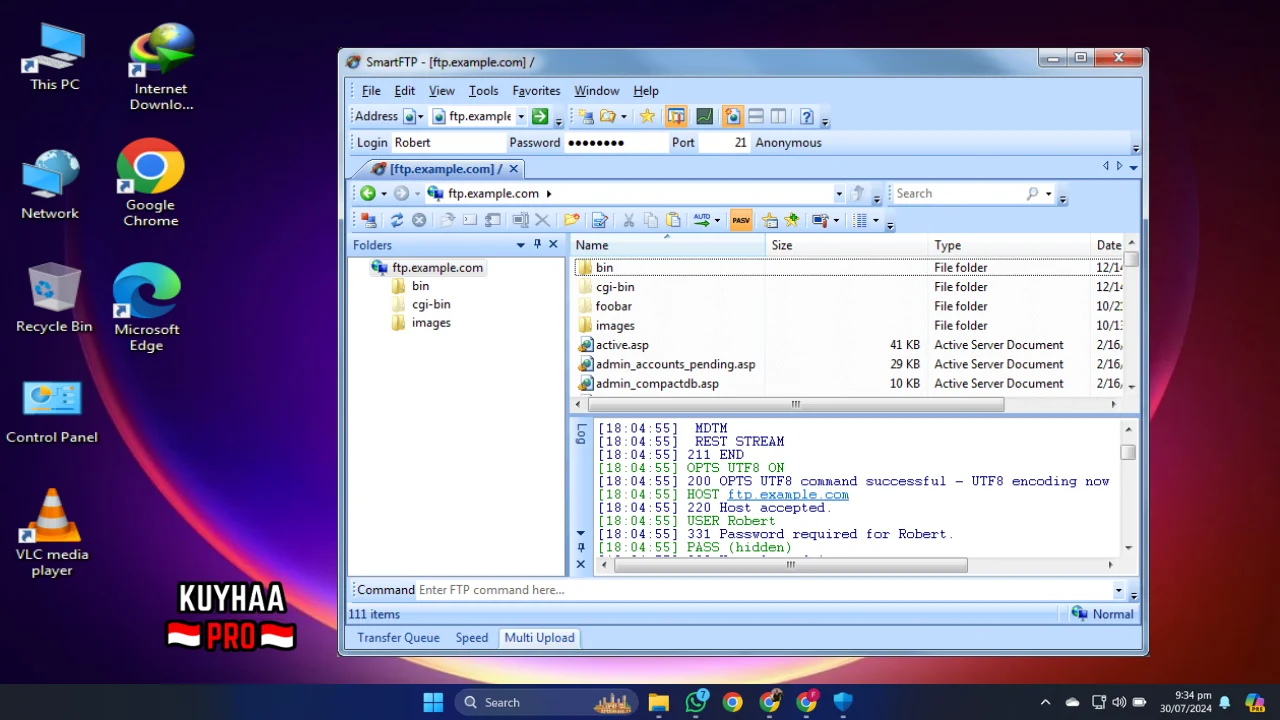The height and width of the screenshot is (720, 1280).
Task: Click the Edit file pencil icon
Action: 600,220
